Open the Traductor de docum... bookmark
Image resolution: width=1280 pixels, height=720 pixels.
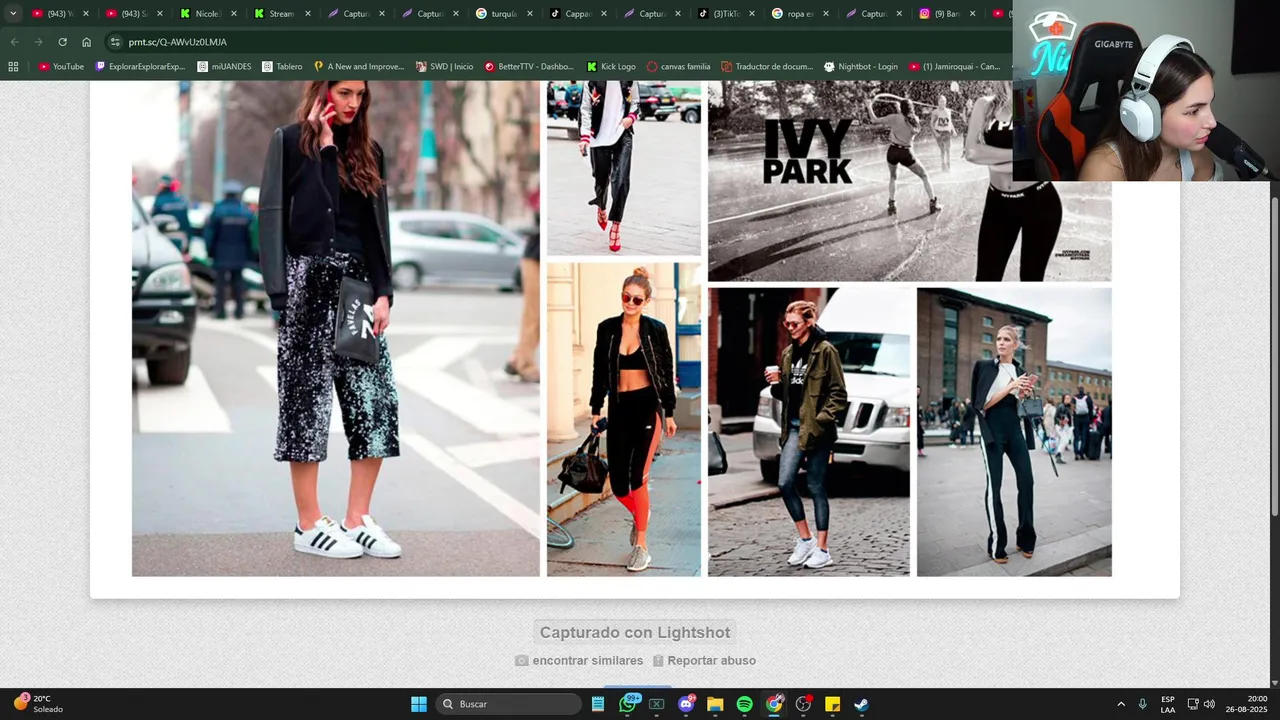767,67
